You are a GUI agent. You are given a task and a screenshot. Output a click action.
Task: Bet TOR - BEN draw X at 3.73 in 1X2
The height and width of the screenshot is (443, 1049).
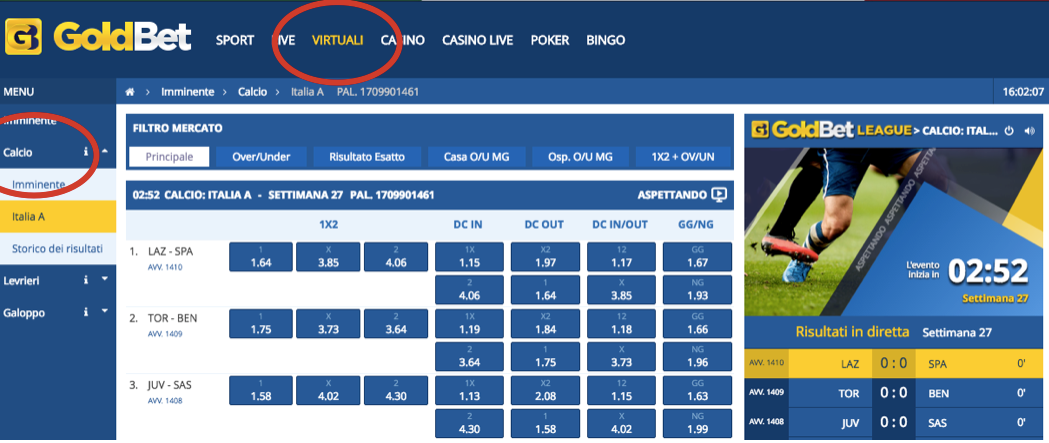pos(328,324)
